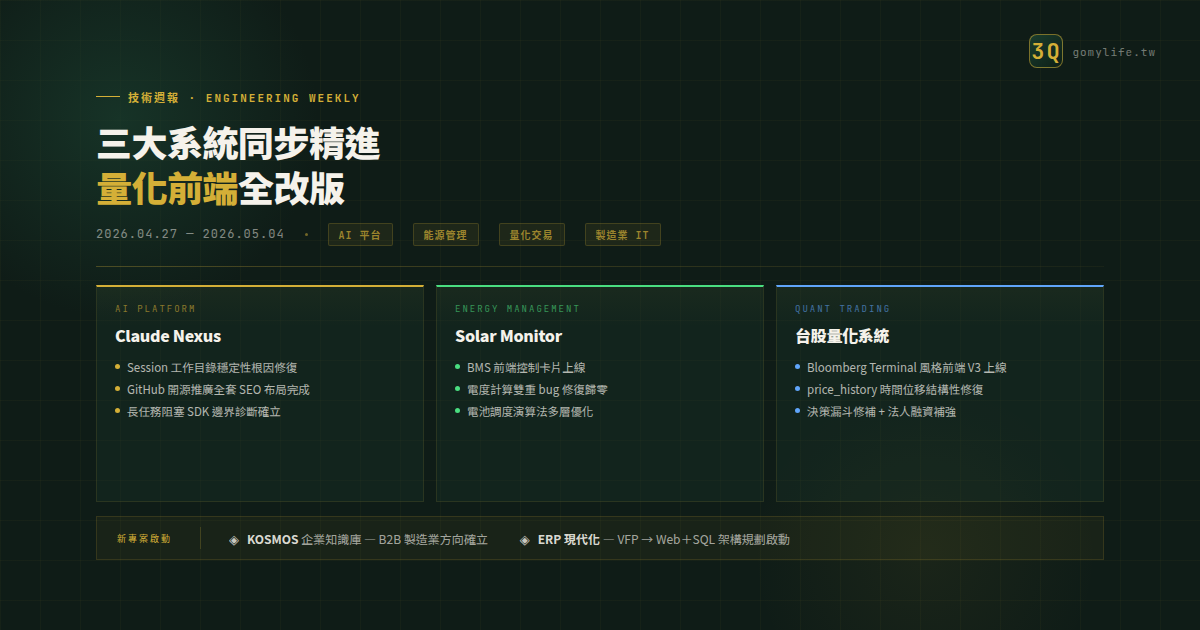Click 長任務阻塞 SDK 邊界診斷確立 item
This screenshot has width=1200, height=630.
tap(204, 412)
